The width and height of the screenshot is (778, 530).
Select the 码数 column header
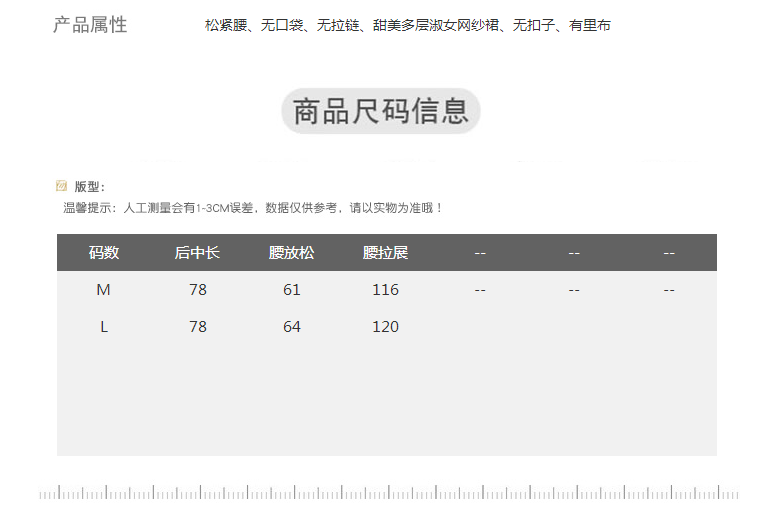104,253
